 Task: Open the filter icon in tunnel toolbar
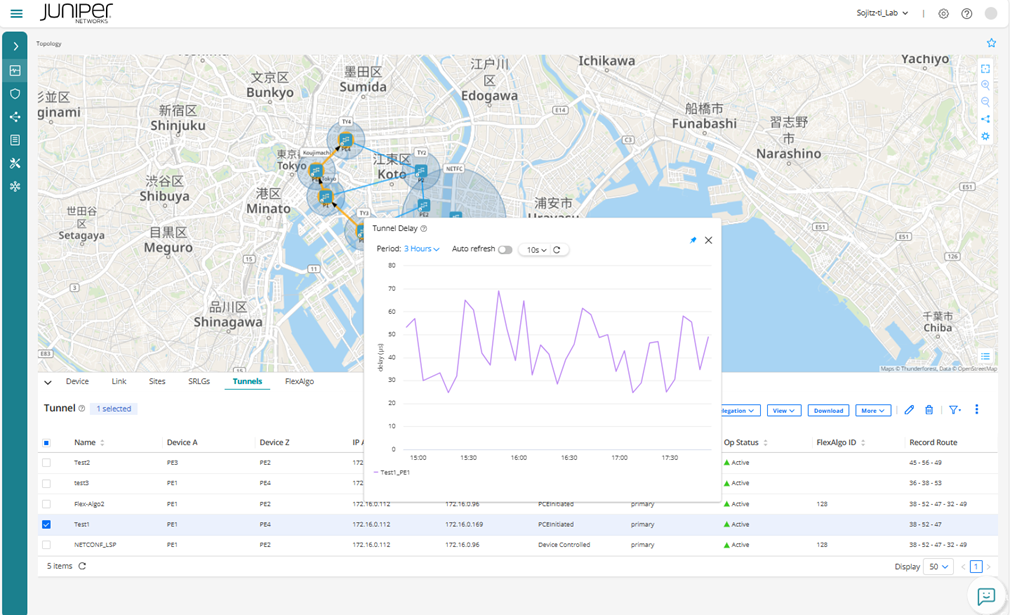pyautogui.click(x=955, y=410)
